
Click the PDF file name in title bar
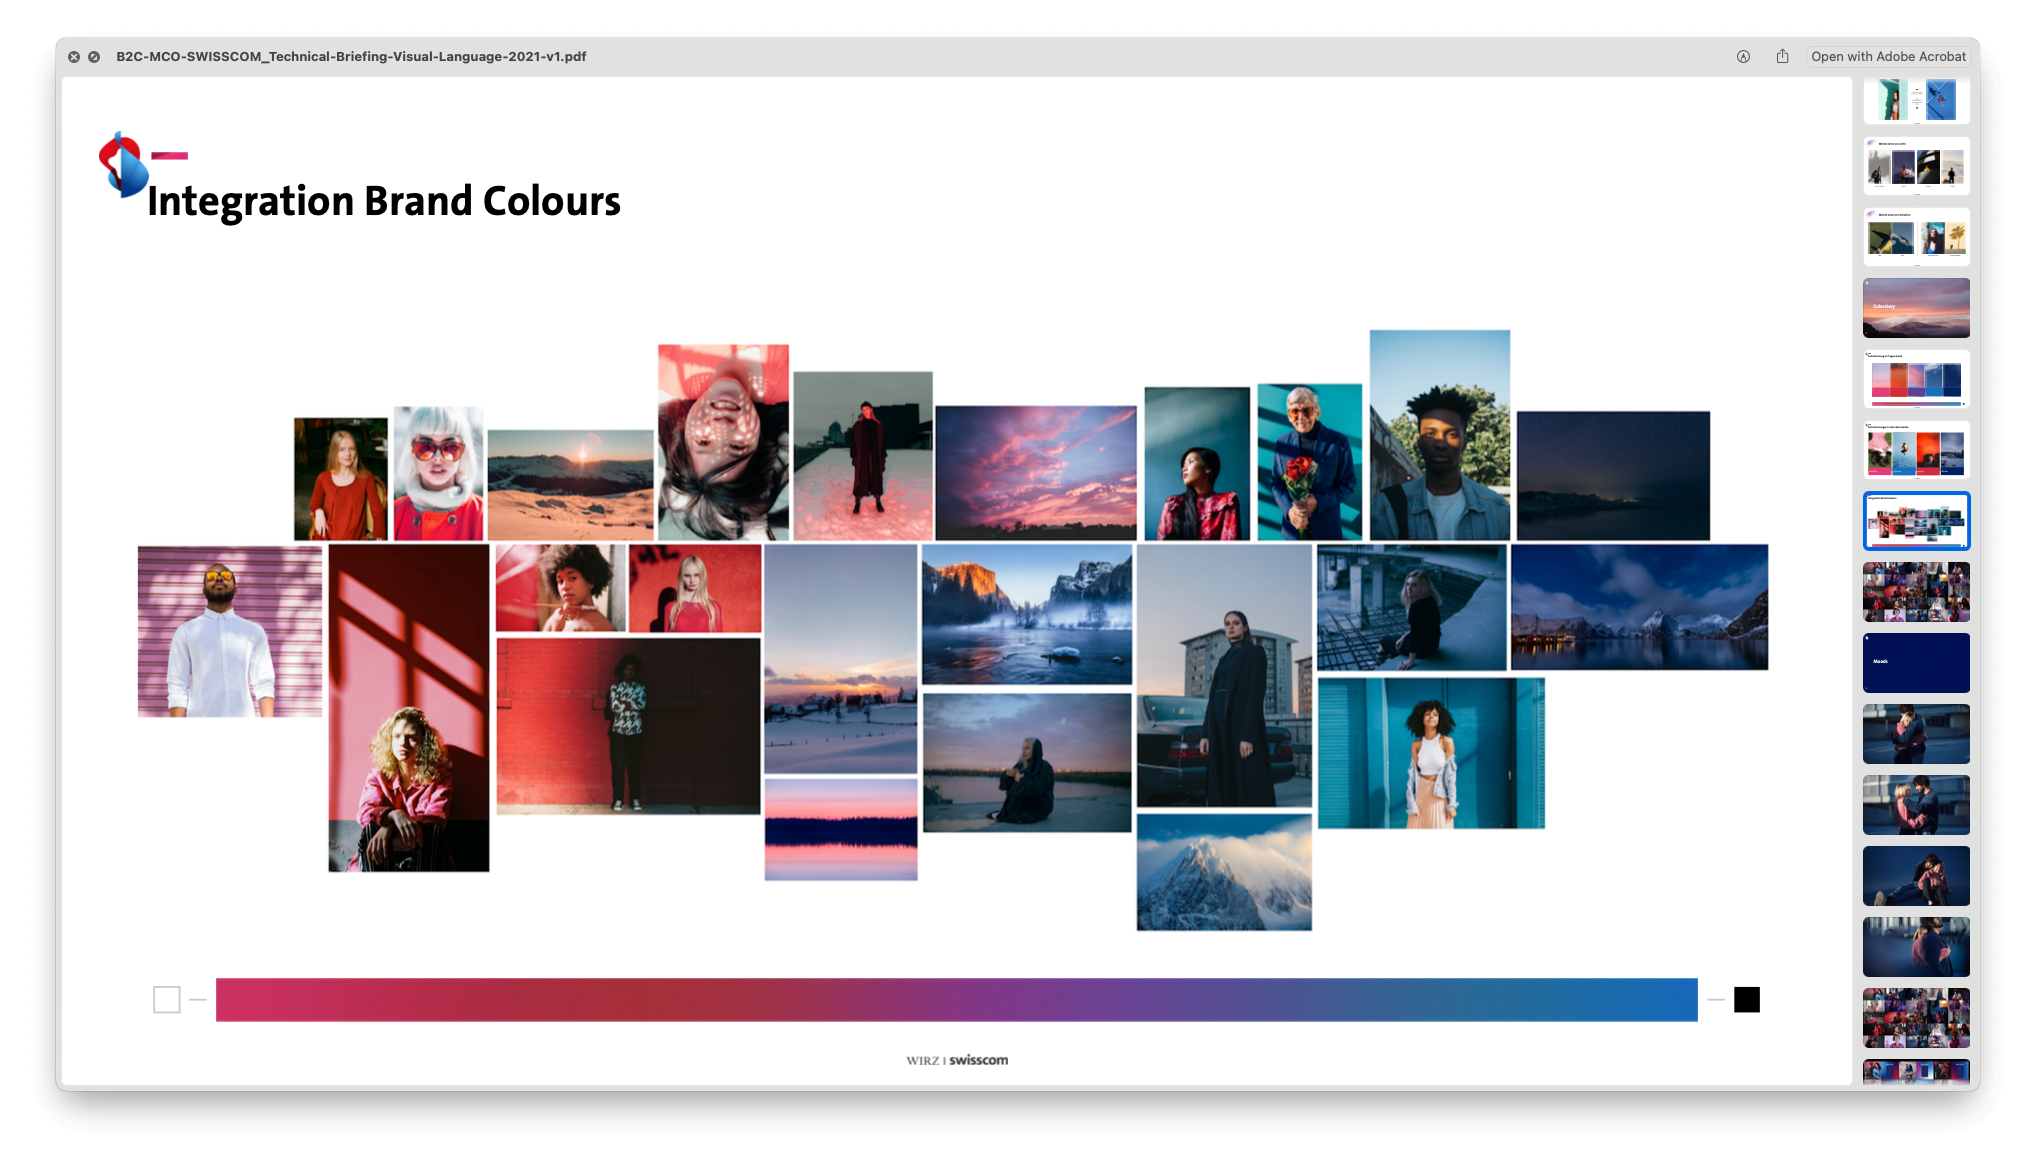(x=351, y=57)
